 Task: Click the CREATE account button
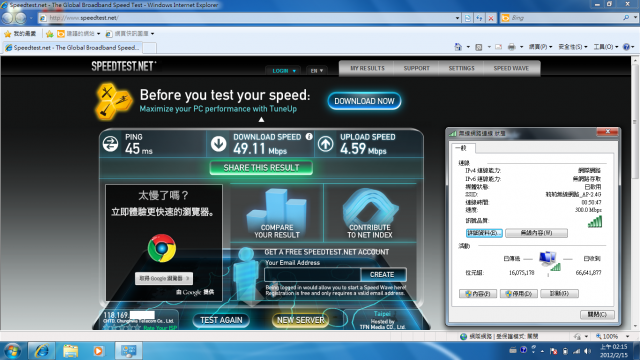coord(382,274)
